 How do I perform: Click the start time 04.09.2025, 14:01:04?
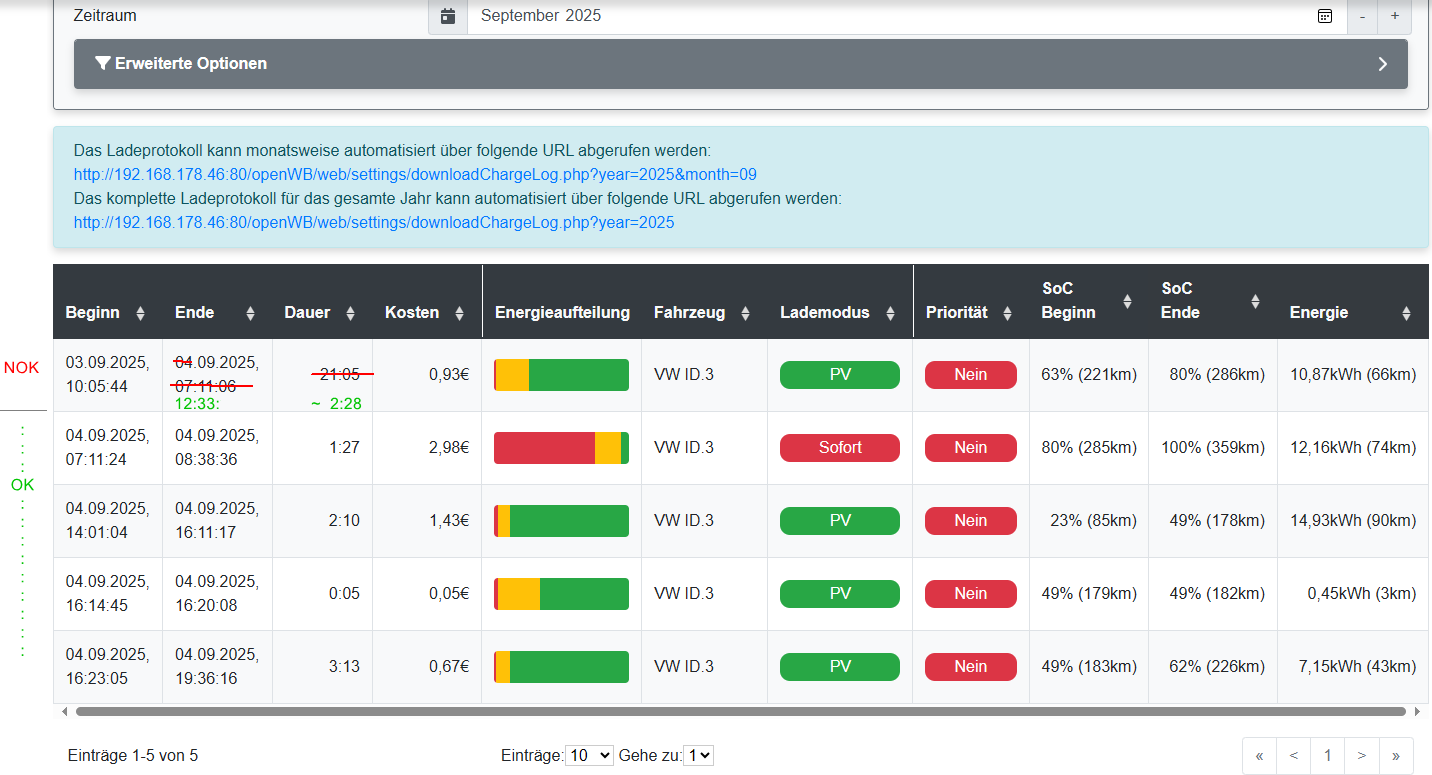click(108, 521)
